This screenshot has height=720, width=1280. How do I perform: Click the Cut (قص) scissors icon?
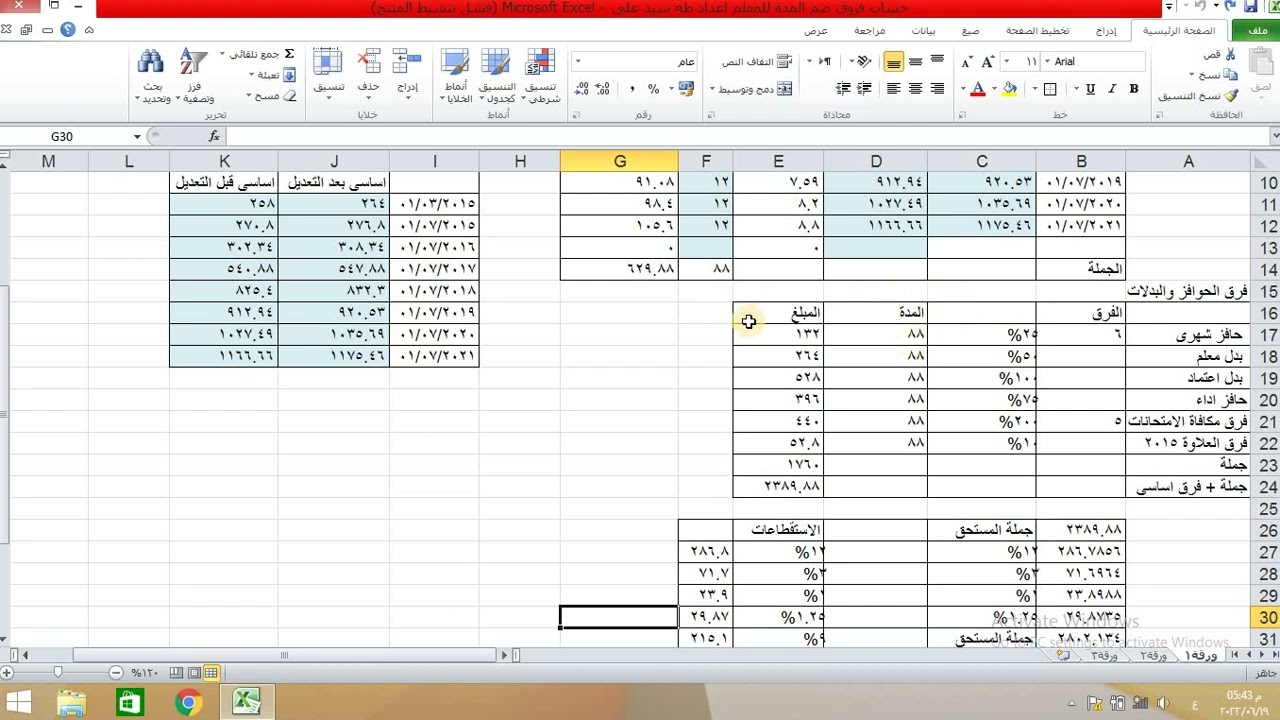1230,54
